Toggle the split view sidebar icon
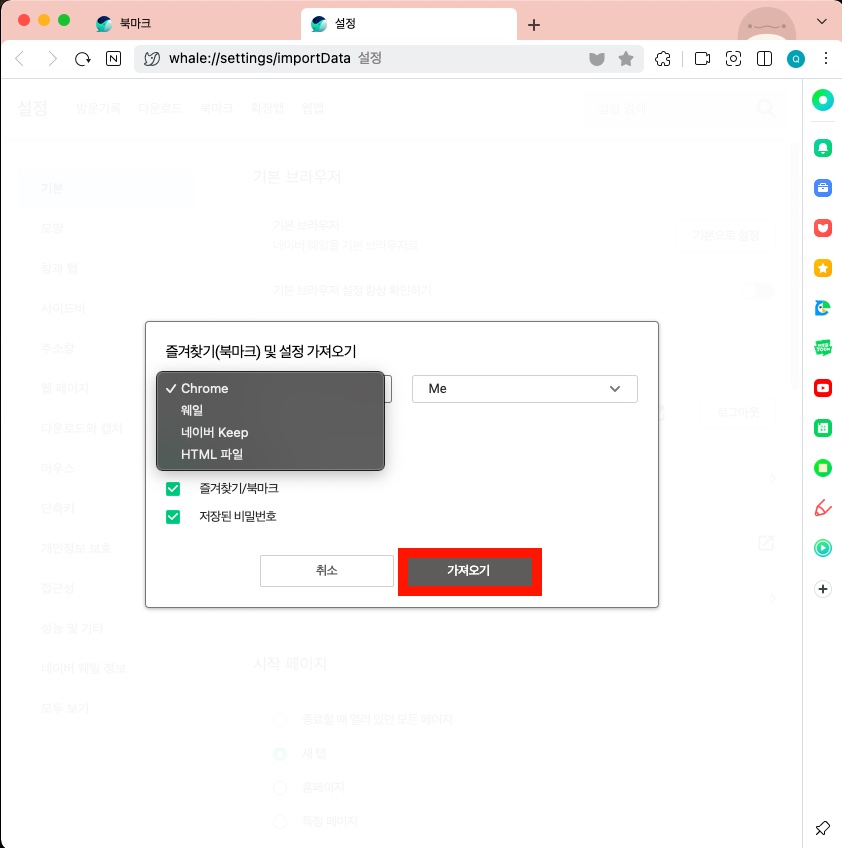The height and width of the screenshot is (848, 842). 764,58
